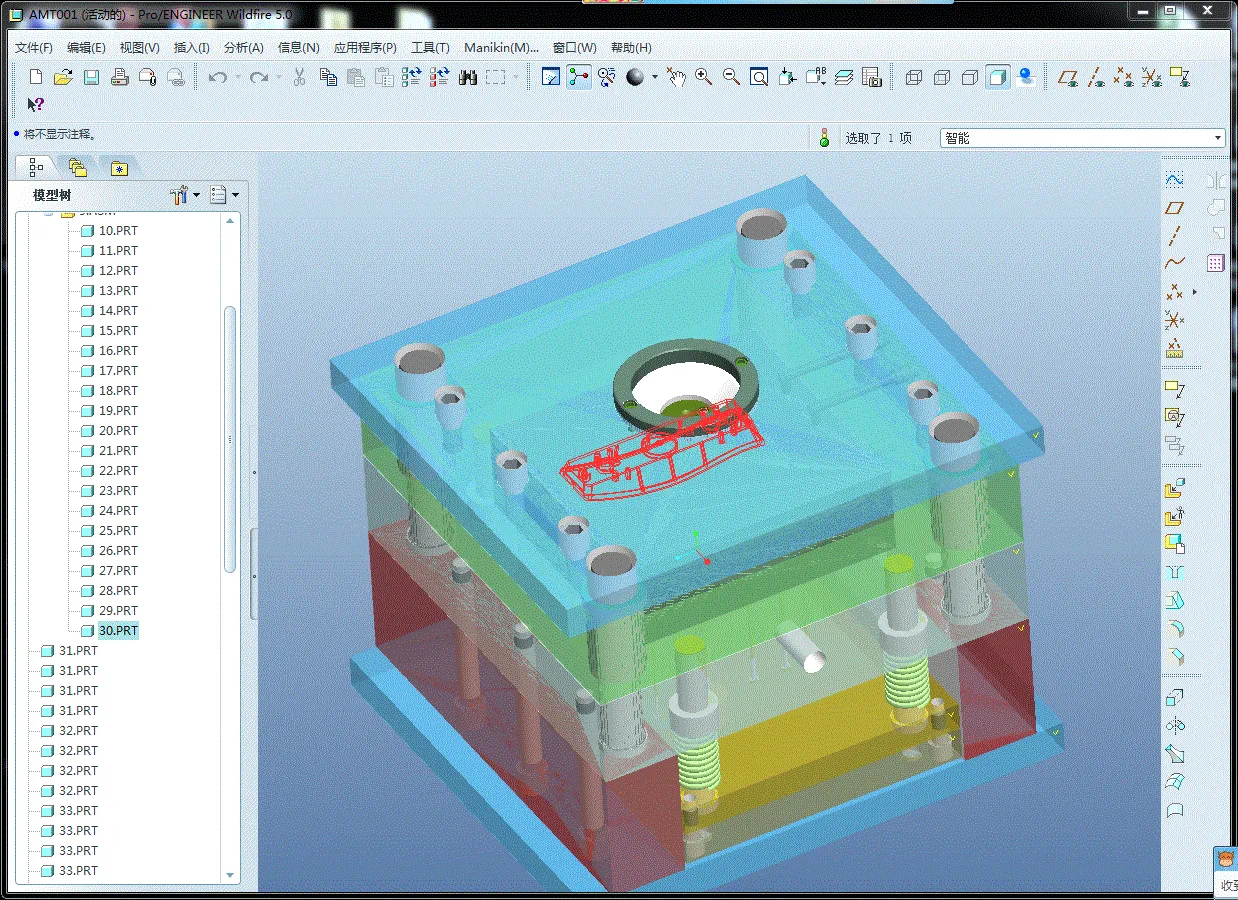Click the Zoom Out magnifier

point(731,77)
